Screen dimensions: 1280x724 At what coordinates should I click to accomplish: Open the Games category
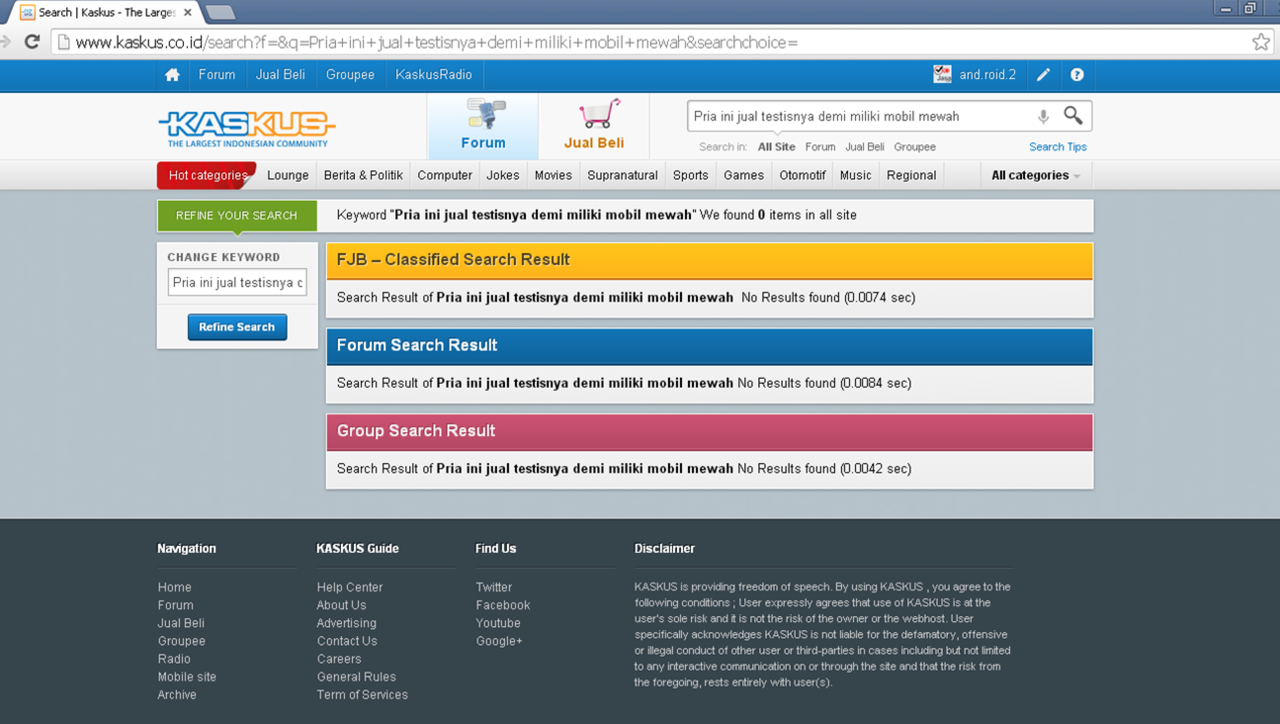(744, 175)
